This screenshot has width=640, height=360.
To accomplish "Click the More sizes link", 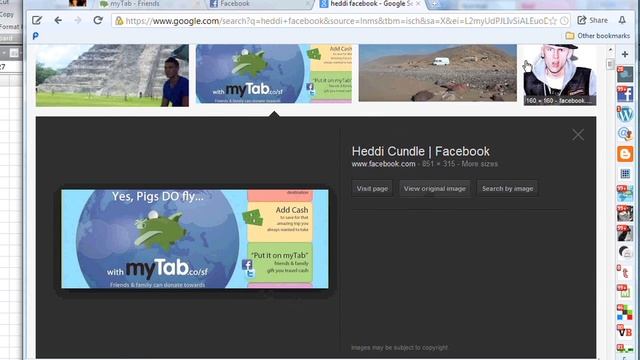I will pos(480,164).
